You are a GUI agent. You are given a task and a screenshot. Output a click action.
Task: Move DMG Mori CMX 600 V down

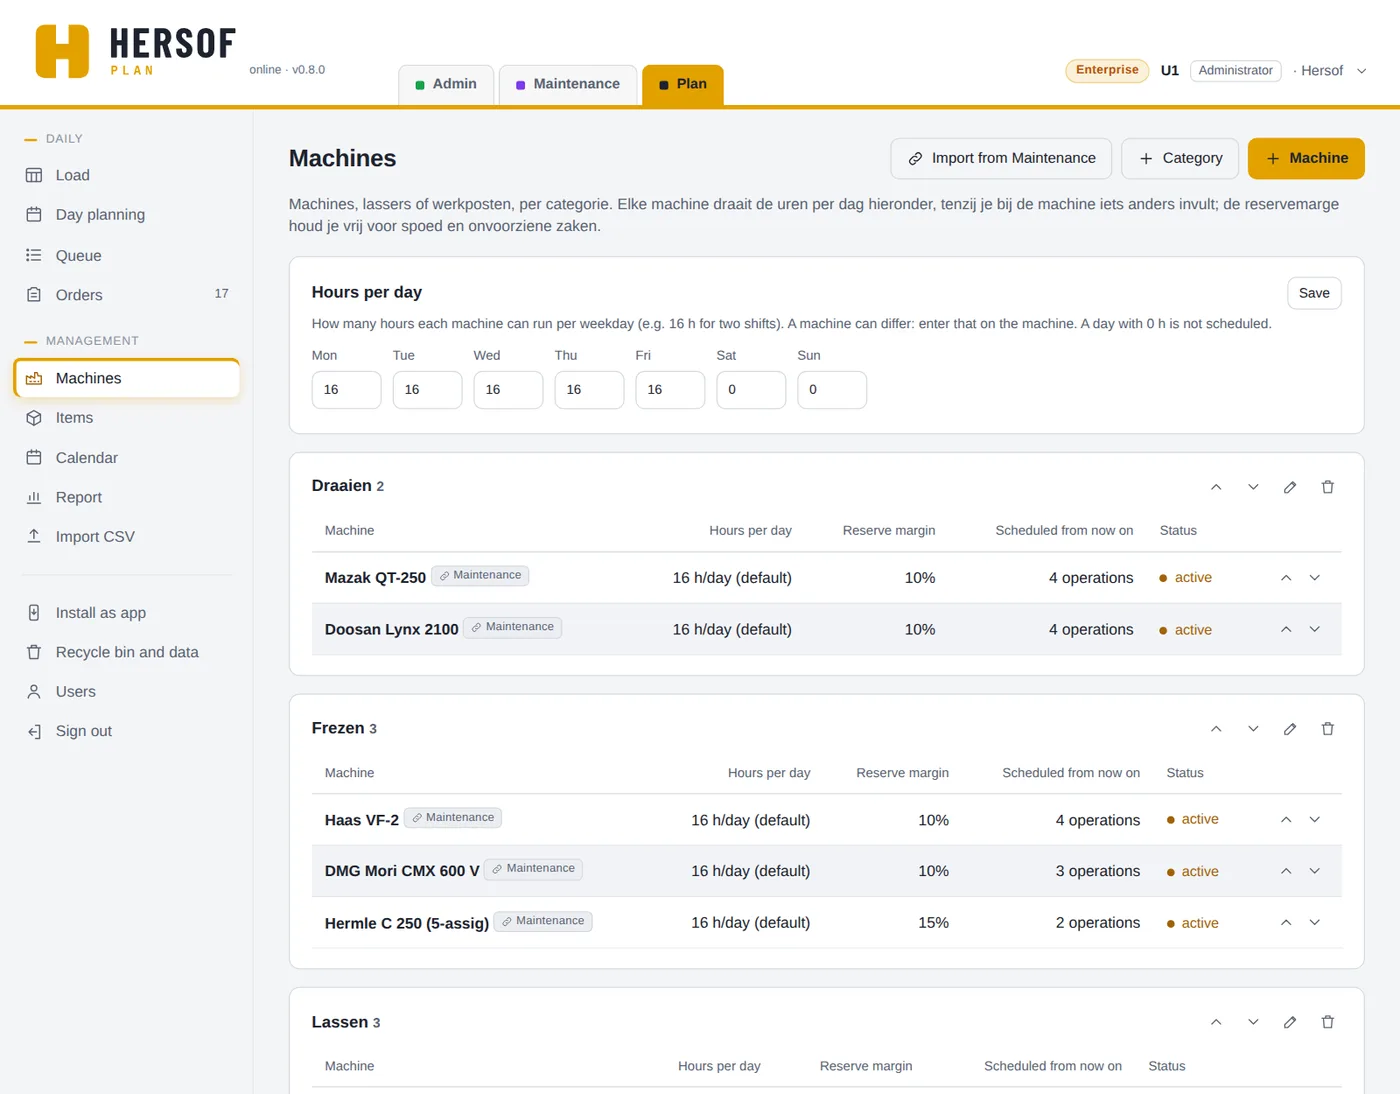tap(1315, 871)
